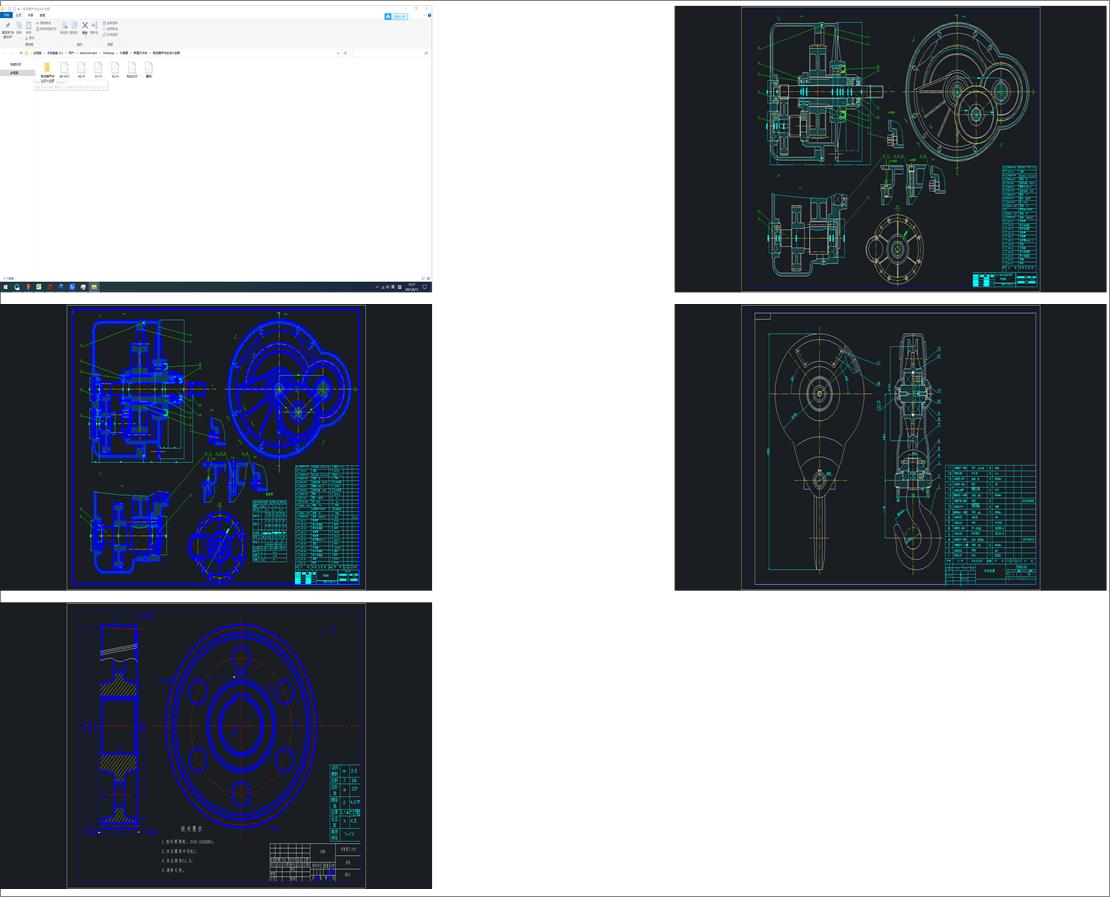Click the Move to icon in ribbon
The height and width of the screenshot is (897, 1110).
pos(64,25)
